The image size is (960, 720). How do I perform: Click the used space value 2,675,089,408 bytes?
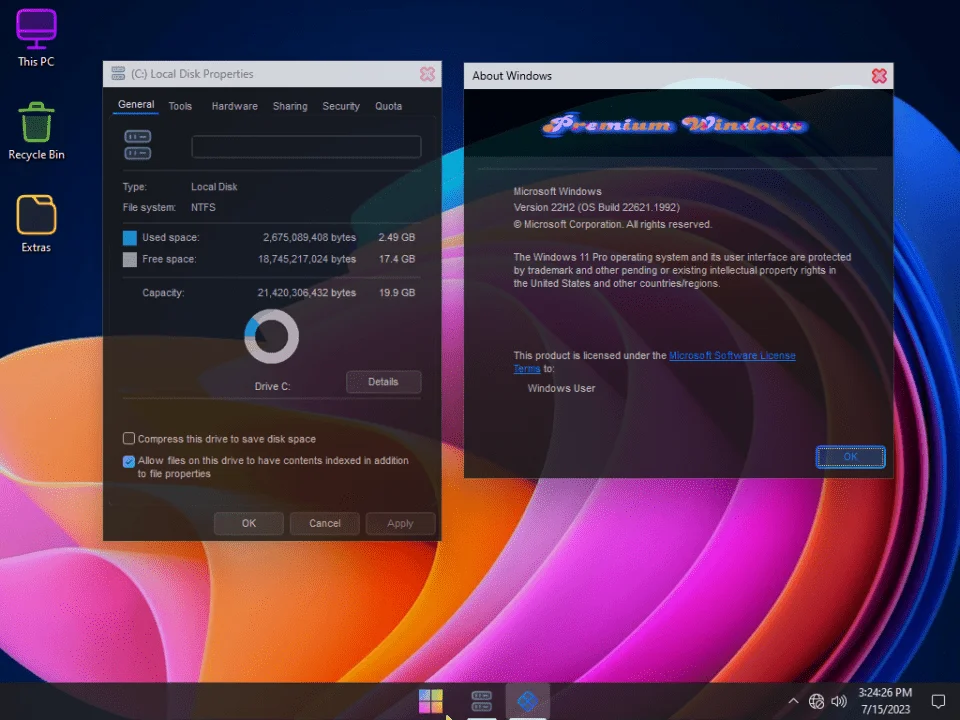click(x=309, y=238)
